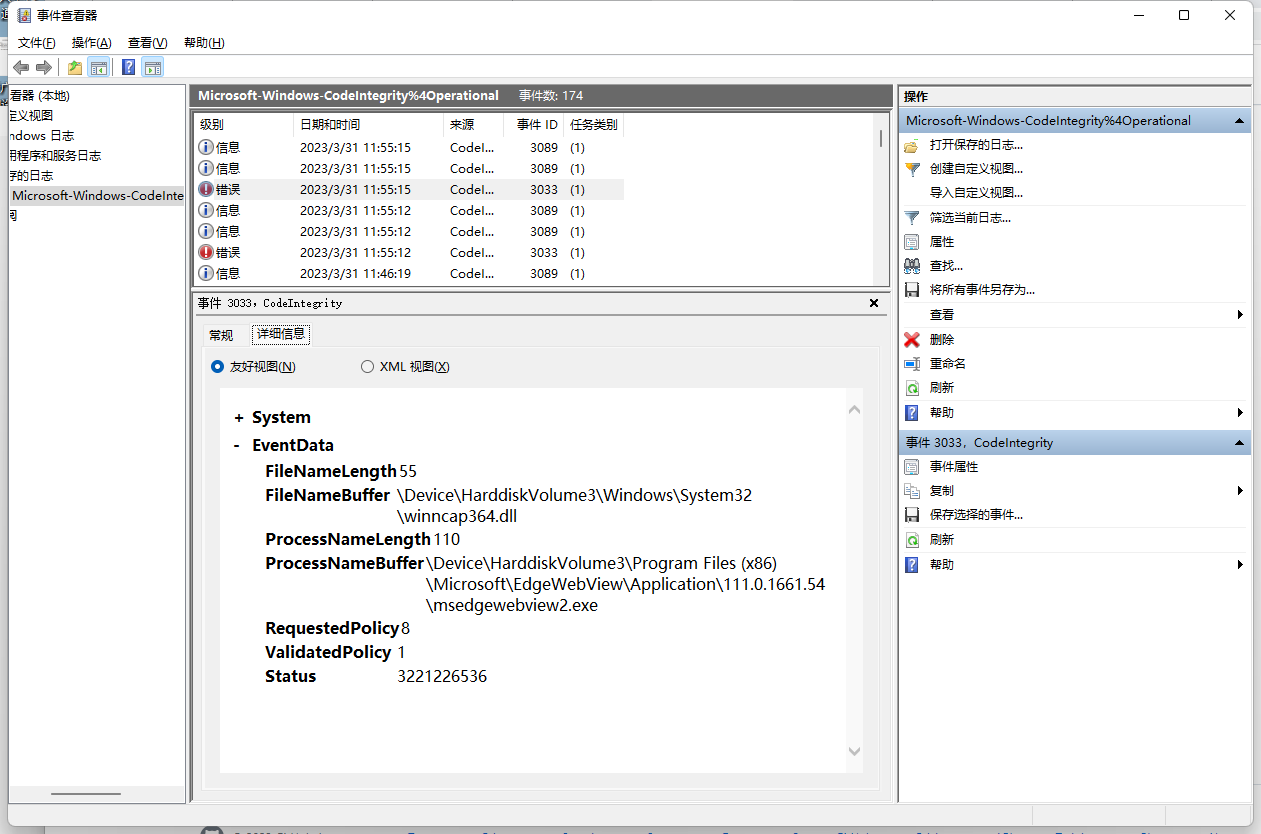Image resolution: width=1261 pixels, height=834 pixels.
Task: Click the 事件属性 action
Action: coord(954,466)
